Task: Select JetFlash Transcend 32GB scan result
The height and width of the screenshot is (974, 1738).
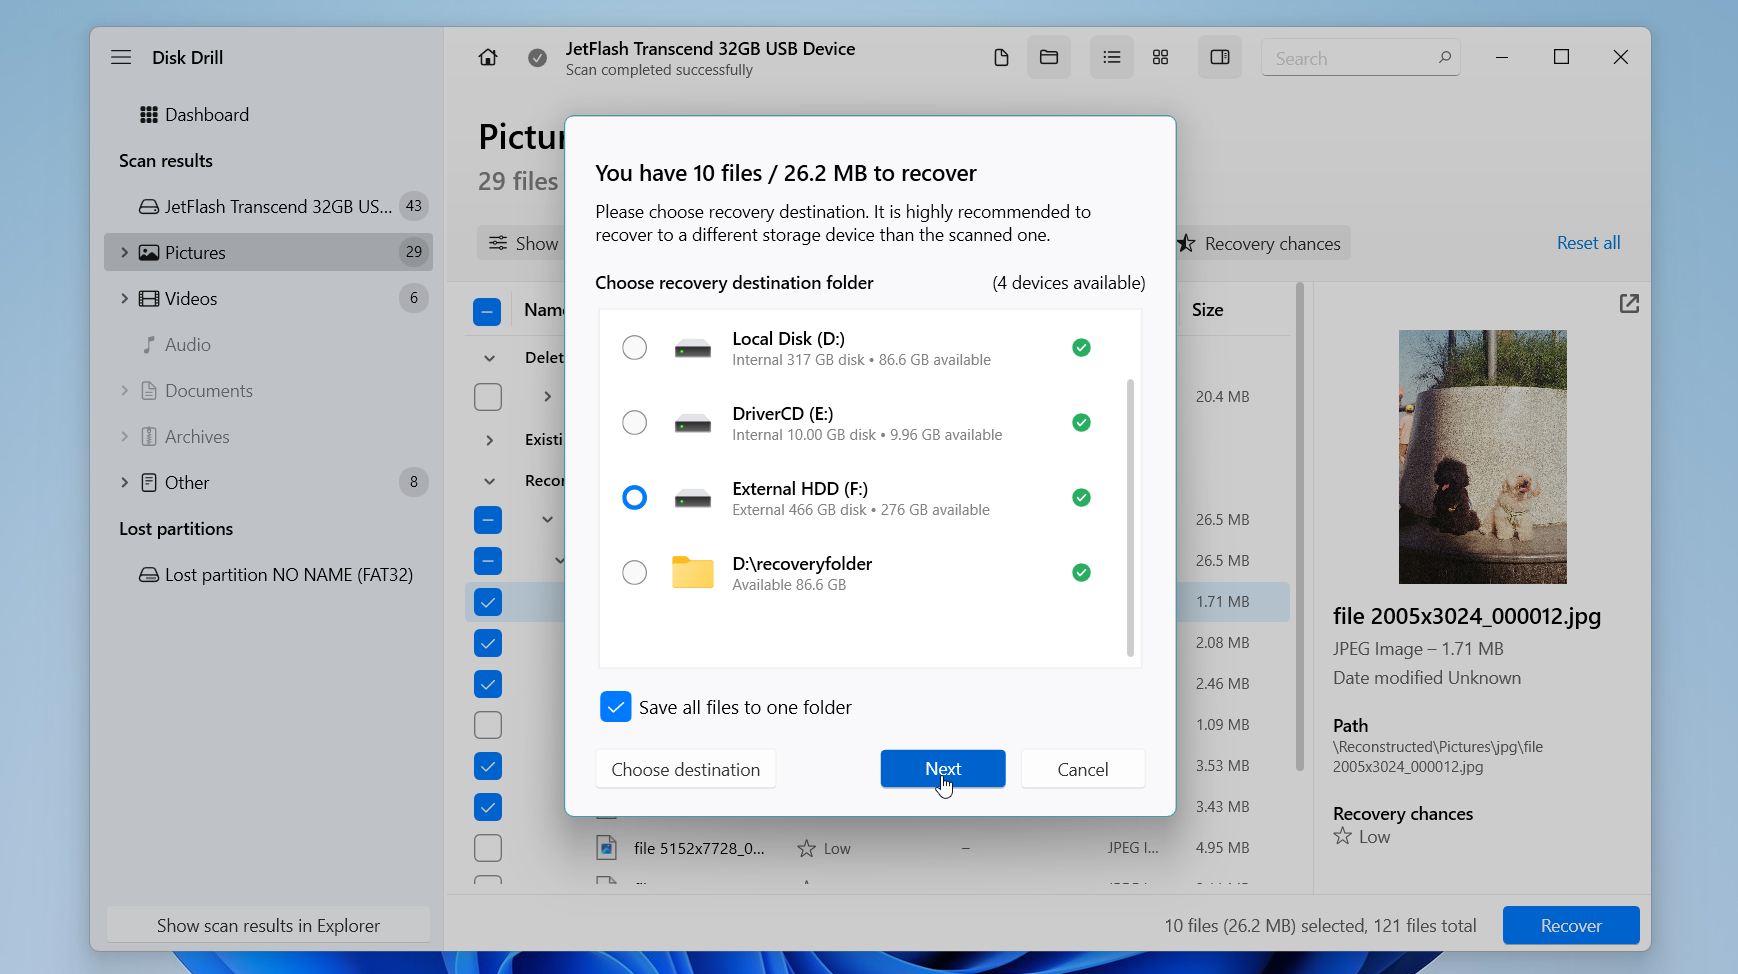Action: coord(268,207)
